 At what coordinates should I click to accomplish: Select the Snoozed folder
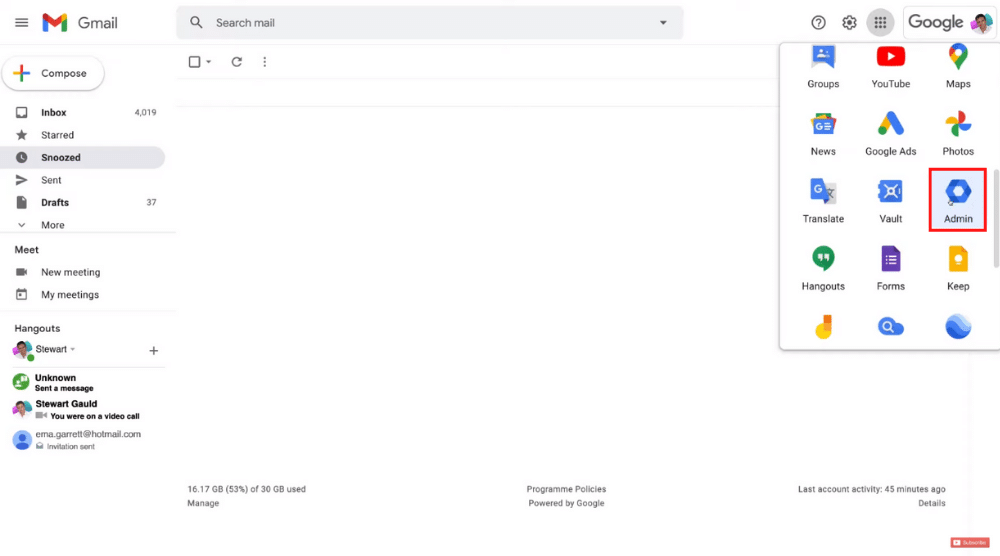point(83,157)
